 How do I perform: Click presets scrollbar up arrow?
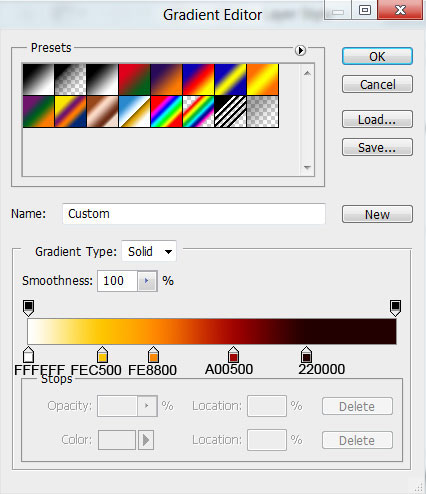(307, 73)
